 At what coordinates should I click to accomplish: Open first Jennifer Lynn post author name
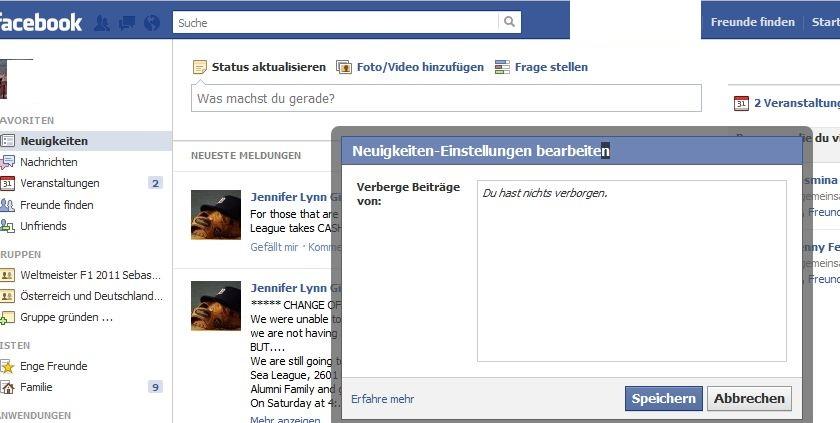click(x=296, y=197)
